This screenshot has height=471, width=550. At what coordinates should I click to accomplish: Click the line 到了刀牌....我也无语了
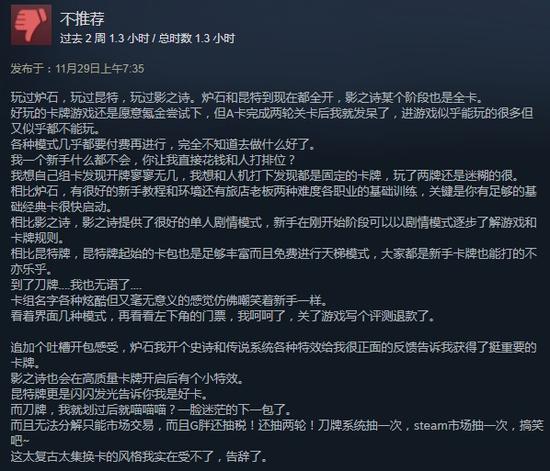tap(76, 284)
